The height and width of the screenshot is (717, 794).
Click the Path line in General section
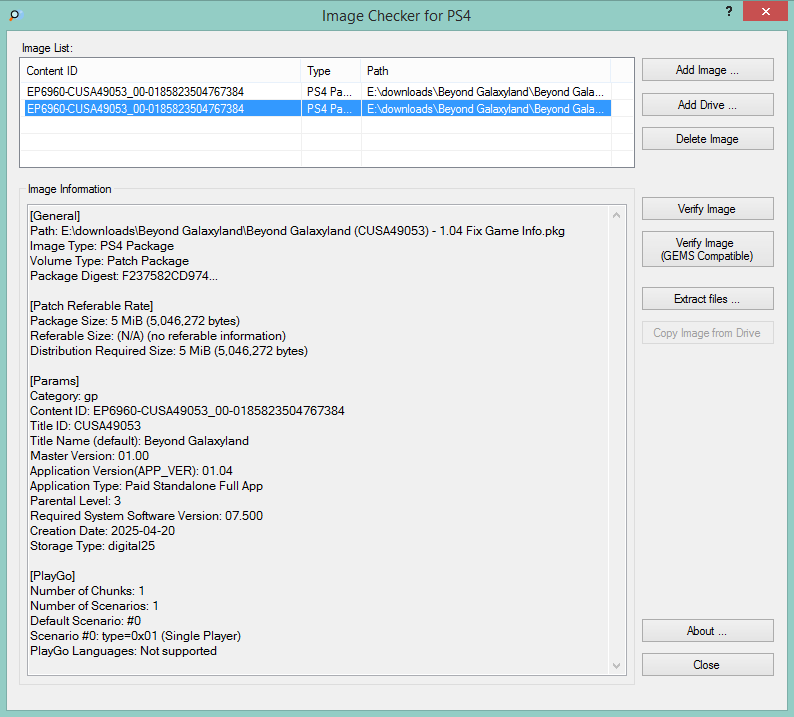click(x=297, y=231)
